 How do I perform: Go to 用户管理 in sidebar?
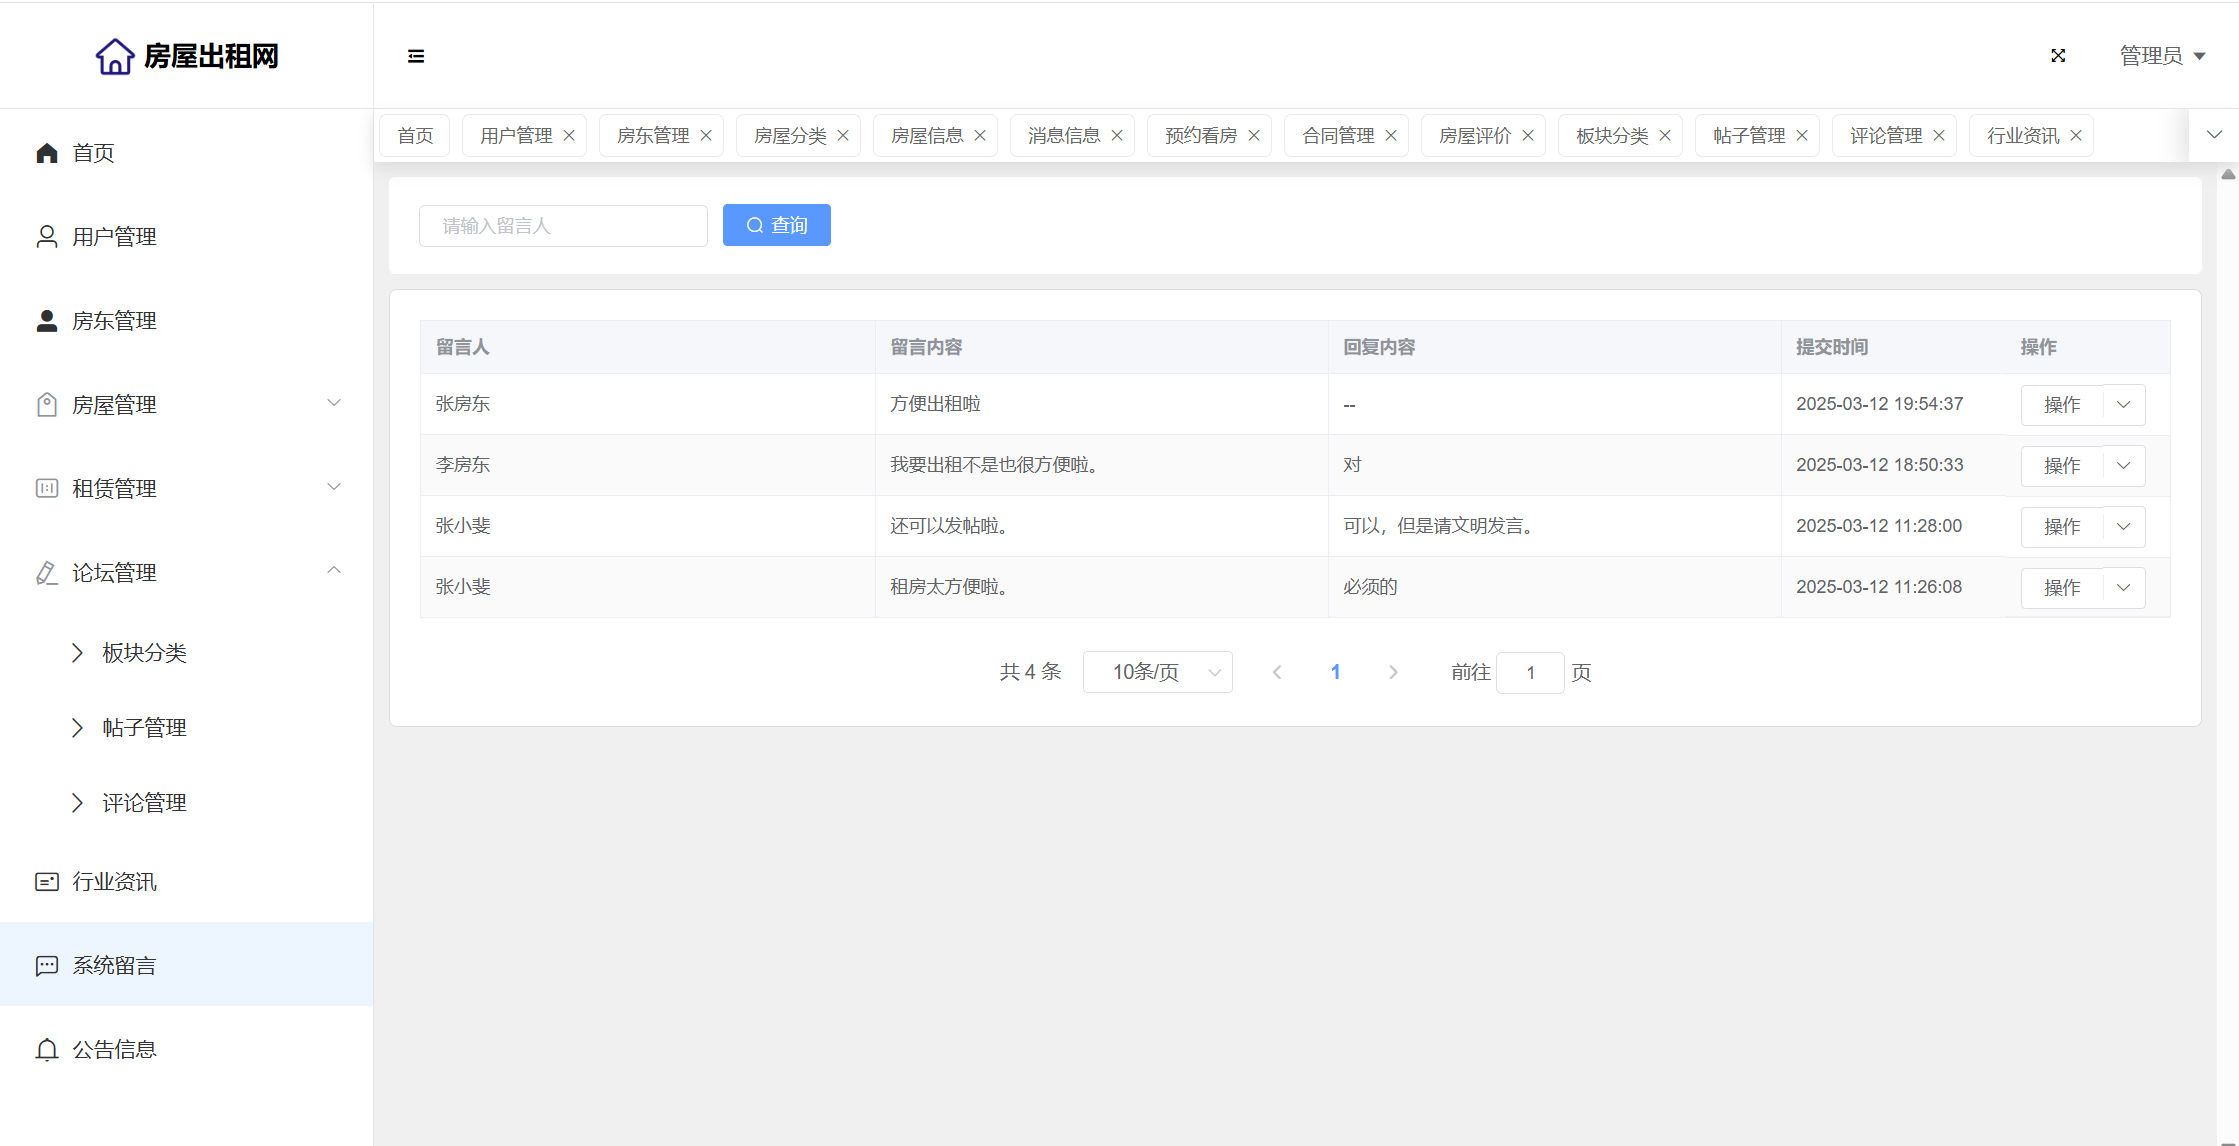point(114,237)
